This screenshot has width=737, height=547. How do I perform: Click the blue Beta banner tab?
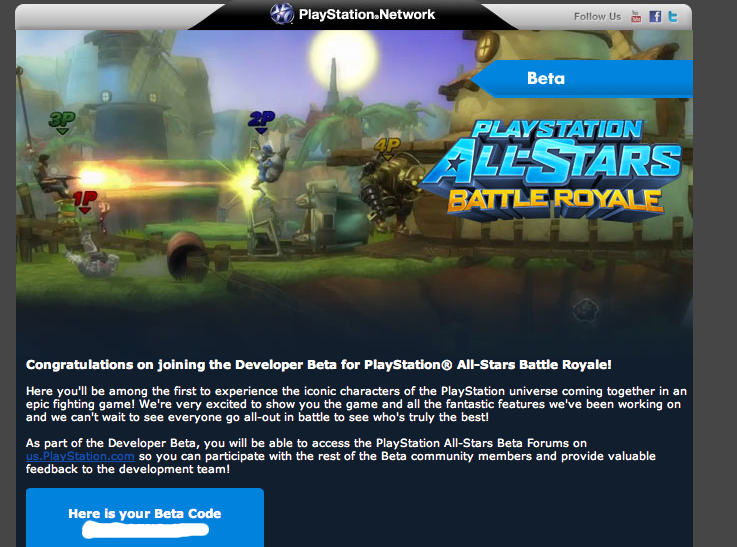583,79
